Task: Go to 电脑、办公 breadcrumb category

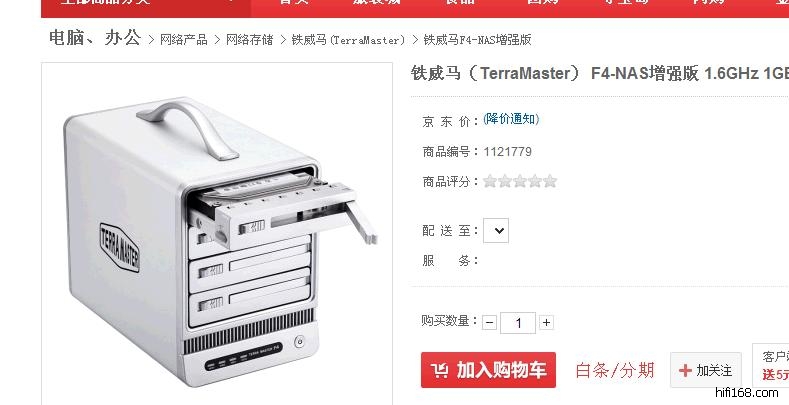Action: point(95,38)
